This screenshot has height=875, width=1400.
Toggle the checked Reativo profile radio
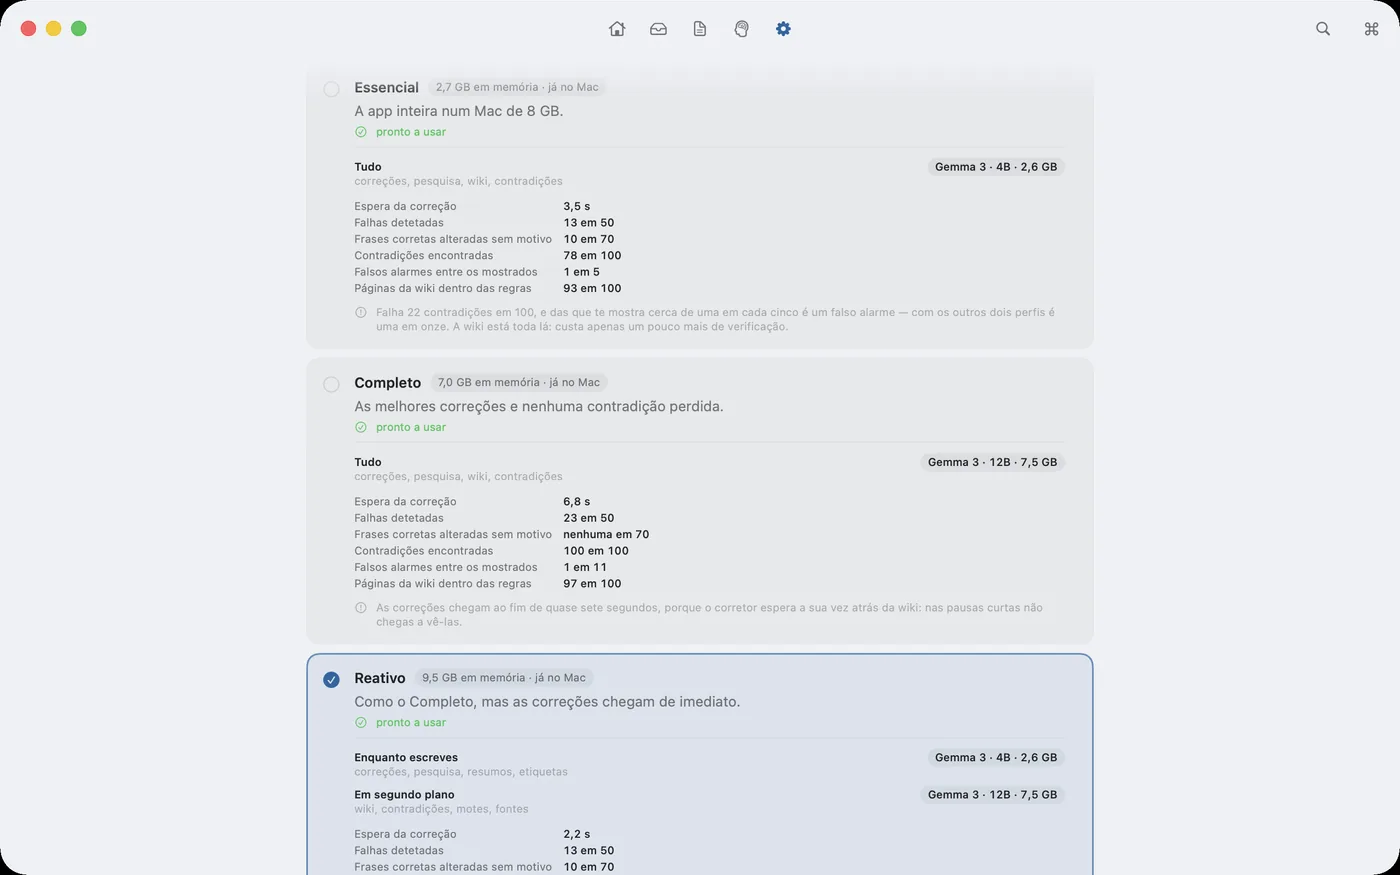click(331, 680)
